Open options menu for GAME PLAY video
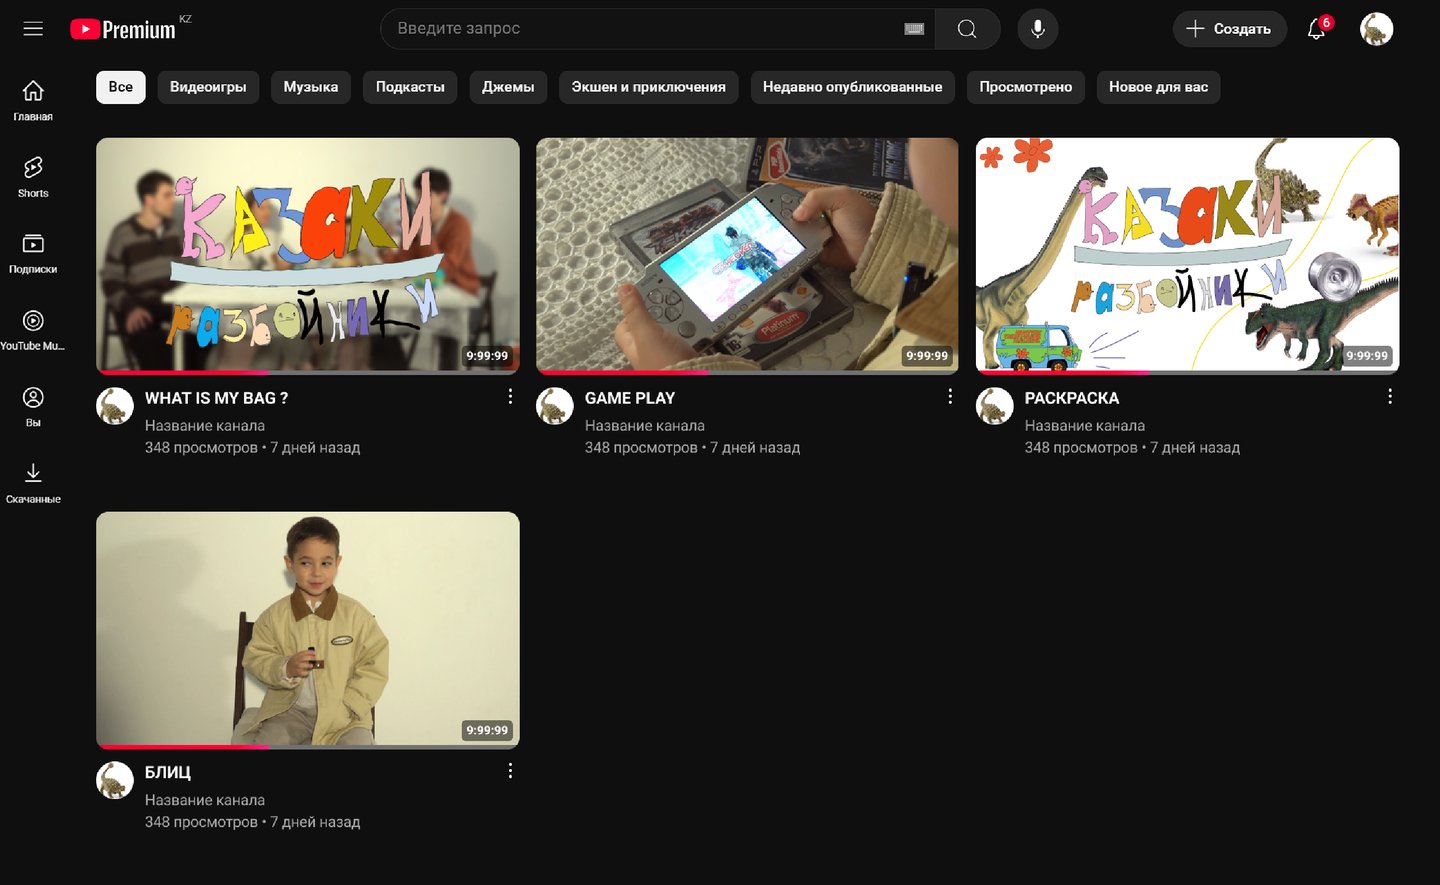This screenshot has height=885, width=1440. (950, 397)
